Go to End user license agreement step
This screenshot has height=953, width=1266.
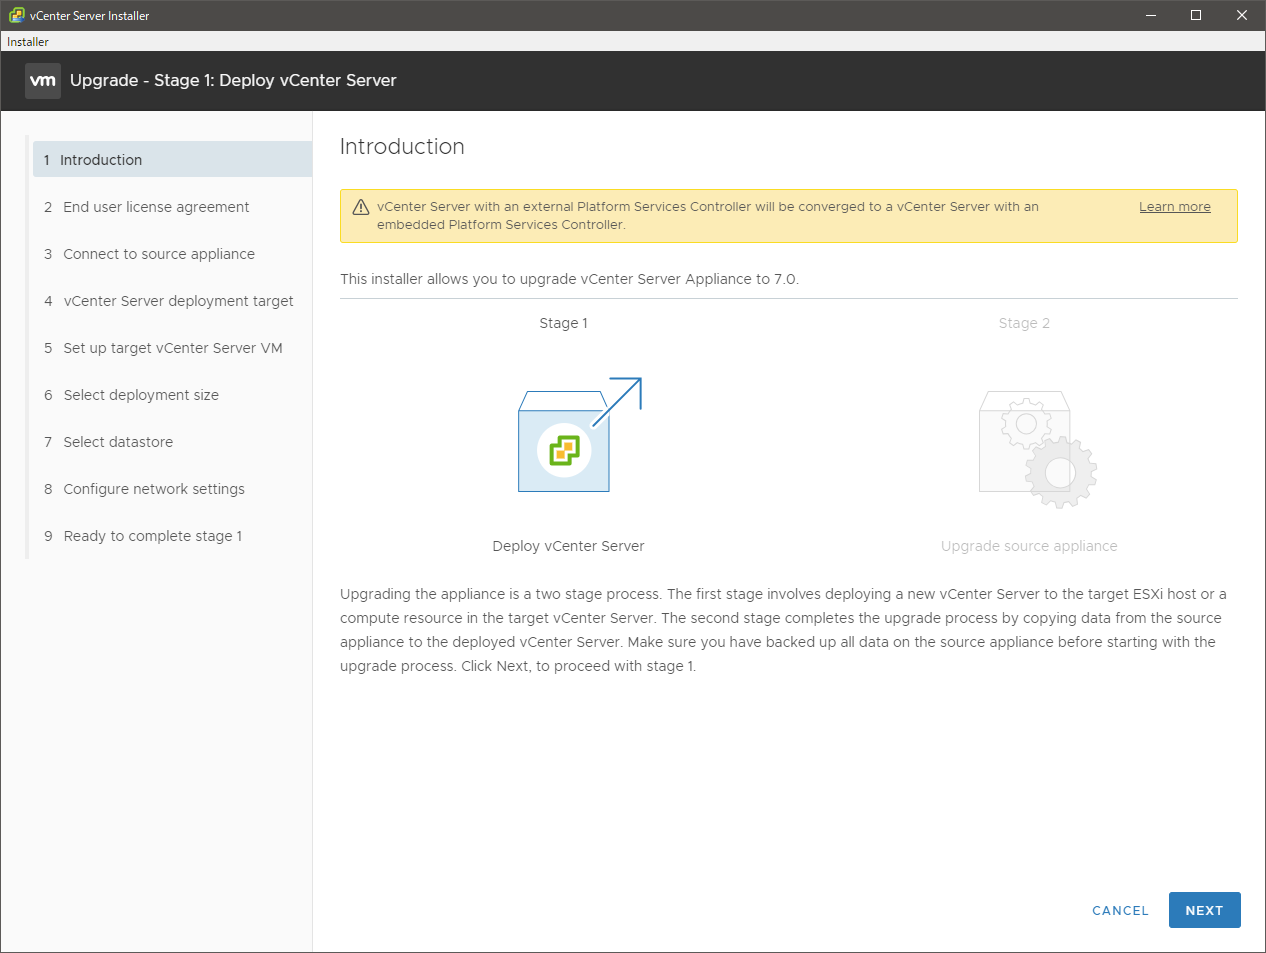(156, 207)
